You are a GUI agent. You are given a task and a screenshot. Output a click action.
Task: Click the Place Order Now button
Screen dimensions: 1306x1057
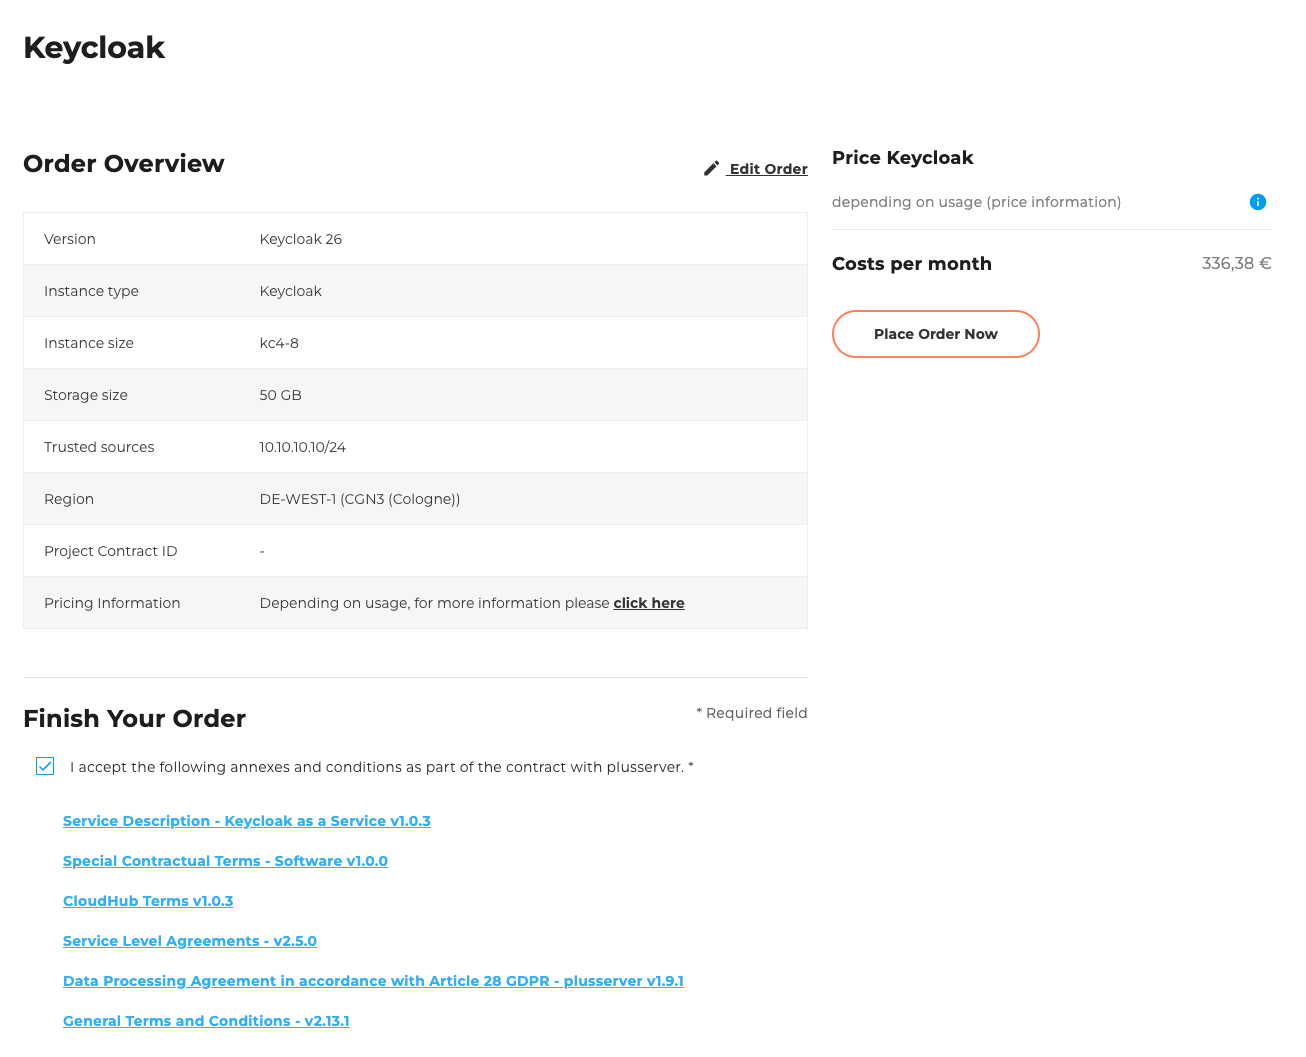[x=935, y=334]
